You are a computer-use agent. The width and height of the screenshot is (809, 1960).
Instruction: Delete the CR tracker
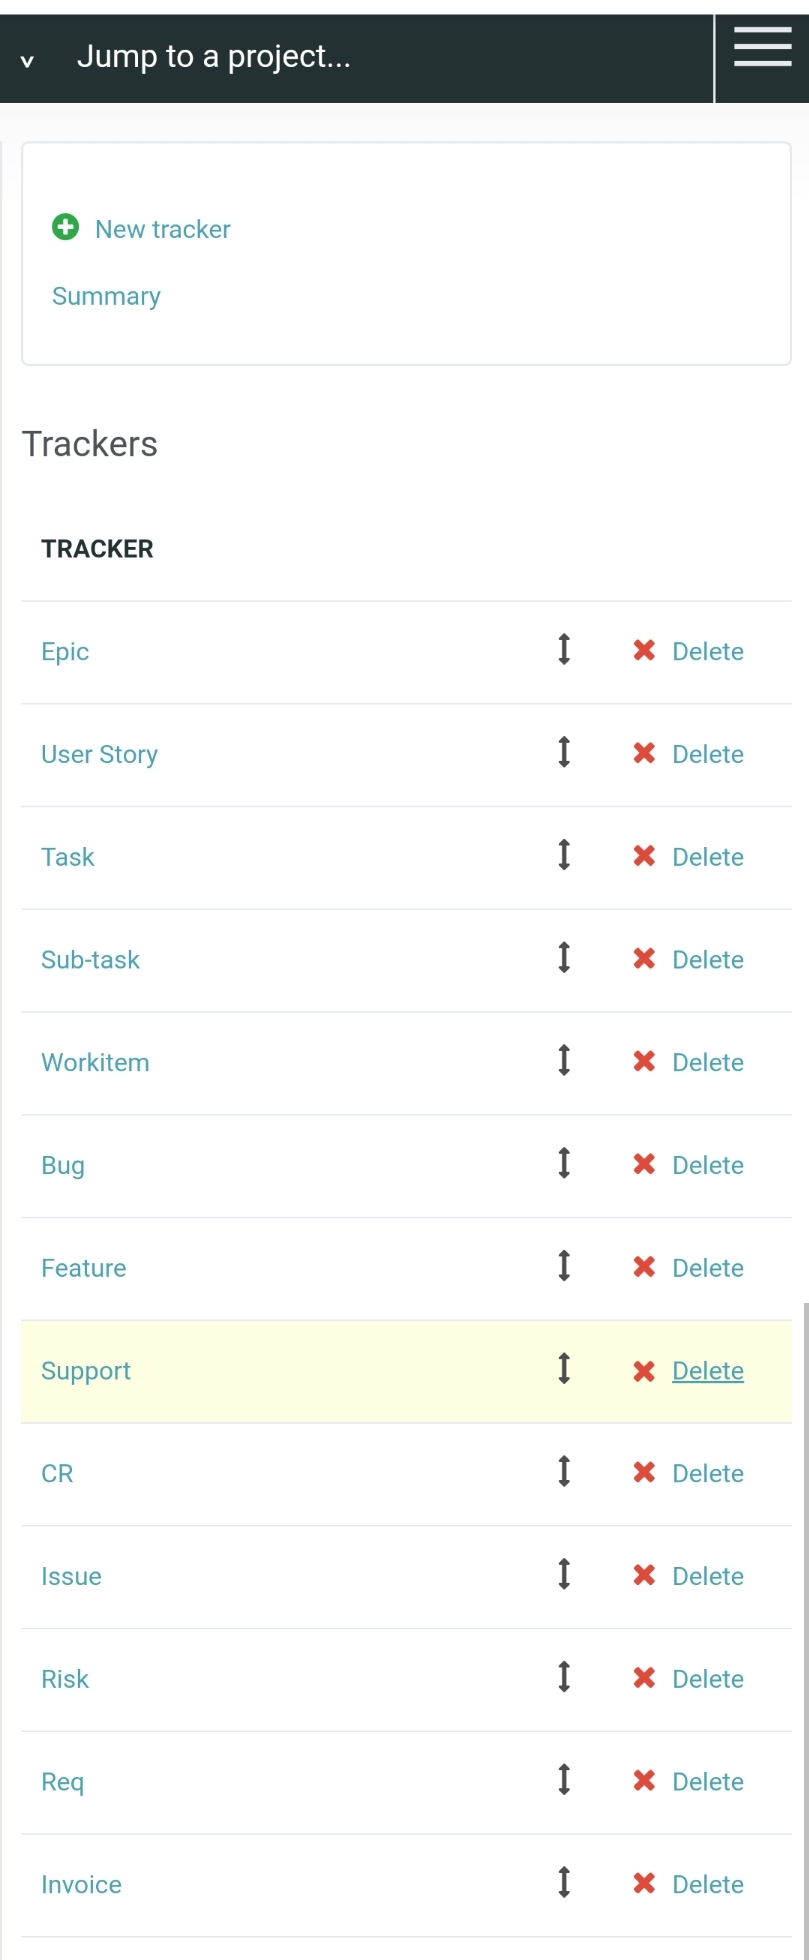[708, 1474]
